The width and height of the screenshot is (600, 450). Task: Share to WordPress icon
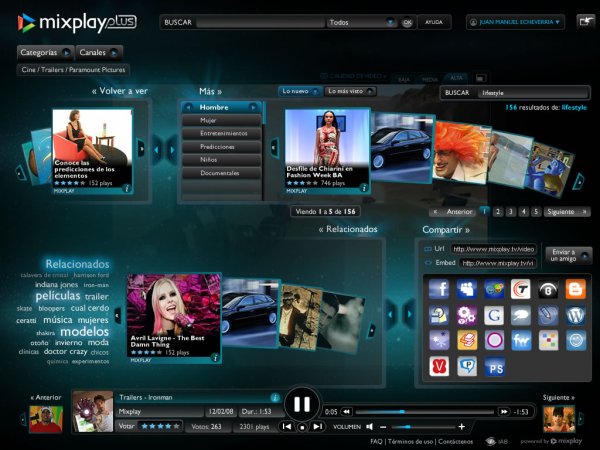point(576,315)
